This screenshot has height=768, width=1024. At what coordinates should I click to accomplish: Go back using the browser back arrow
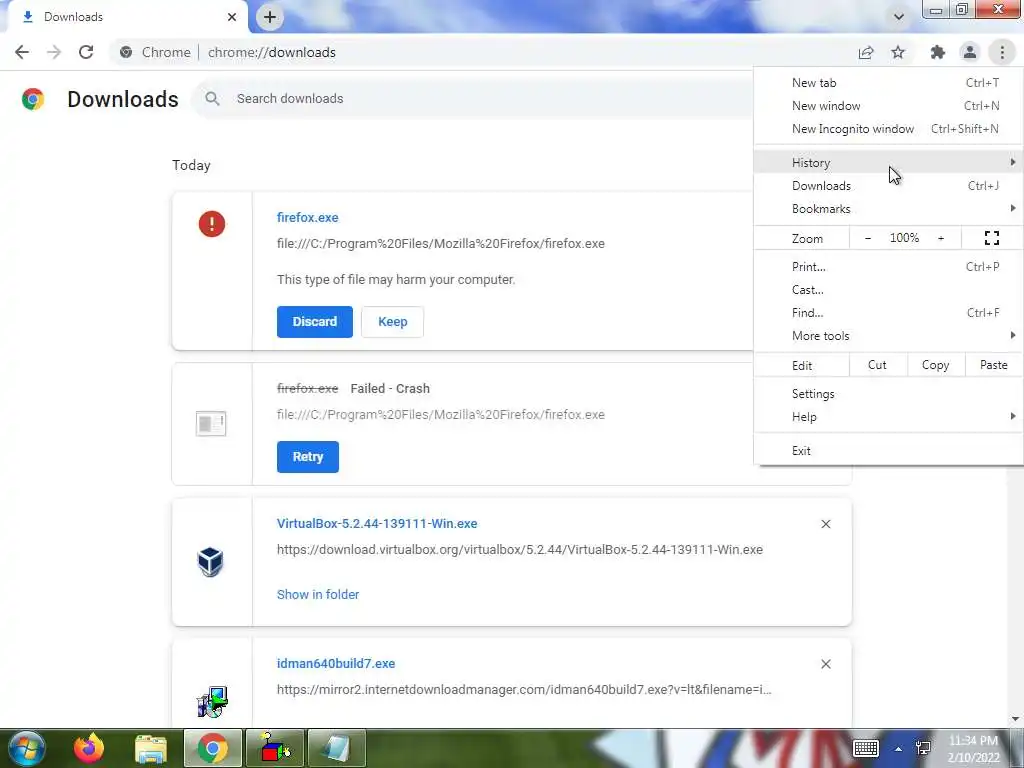tap(22, 52)
